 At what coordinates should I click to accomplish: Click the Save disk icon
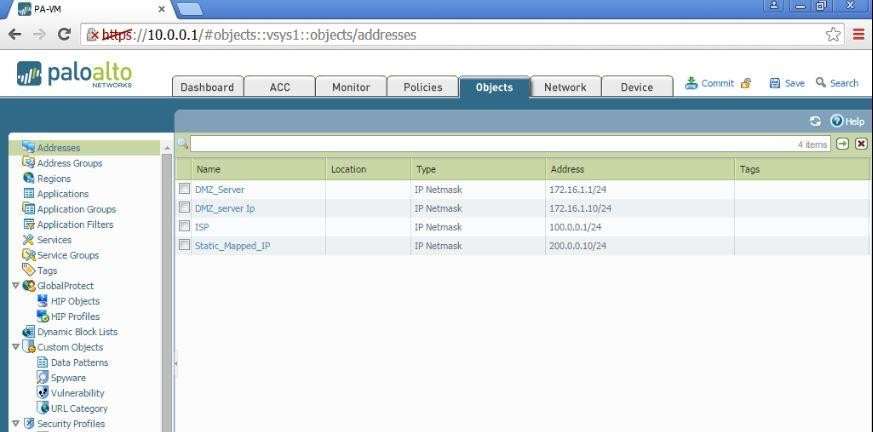pos(774,84)
